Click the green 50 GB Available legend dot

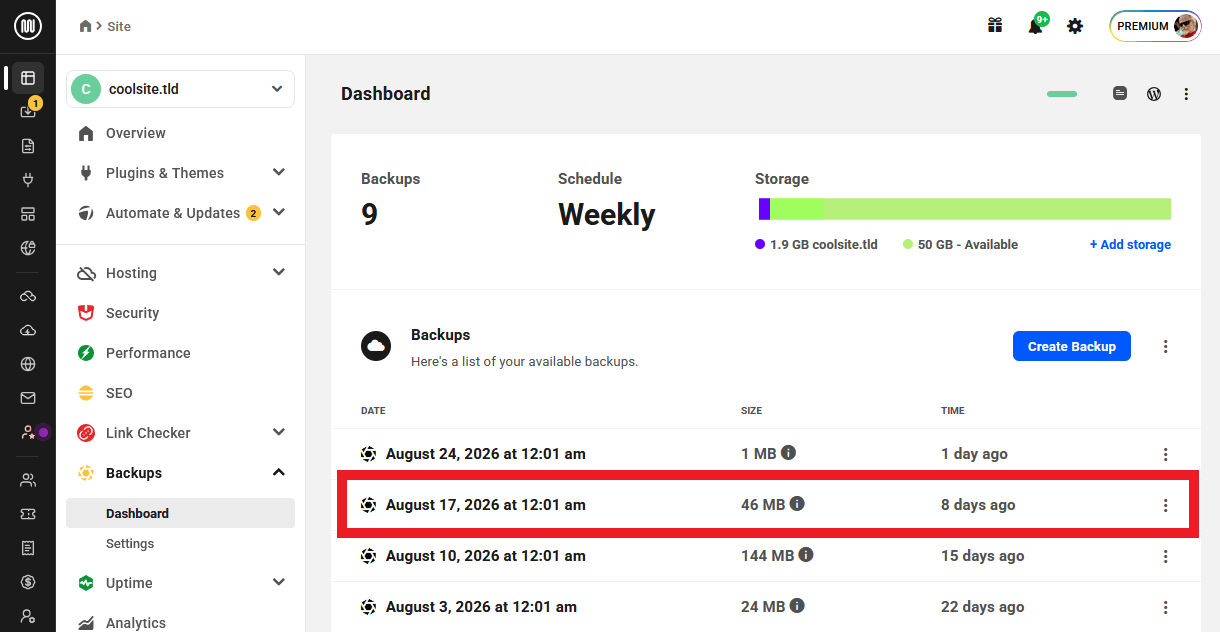(x=908, y=244)
